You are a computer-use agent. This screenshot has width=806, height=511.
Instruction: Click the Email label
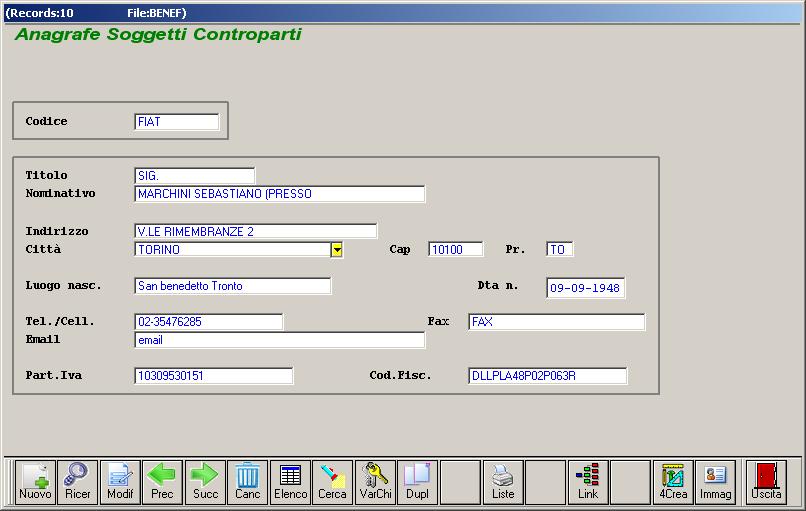[x=43, y=339]
